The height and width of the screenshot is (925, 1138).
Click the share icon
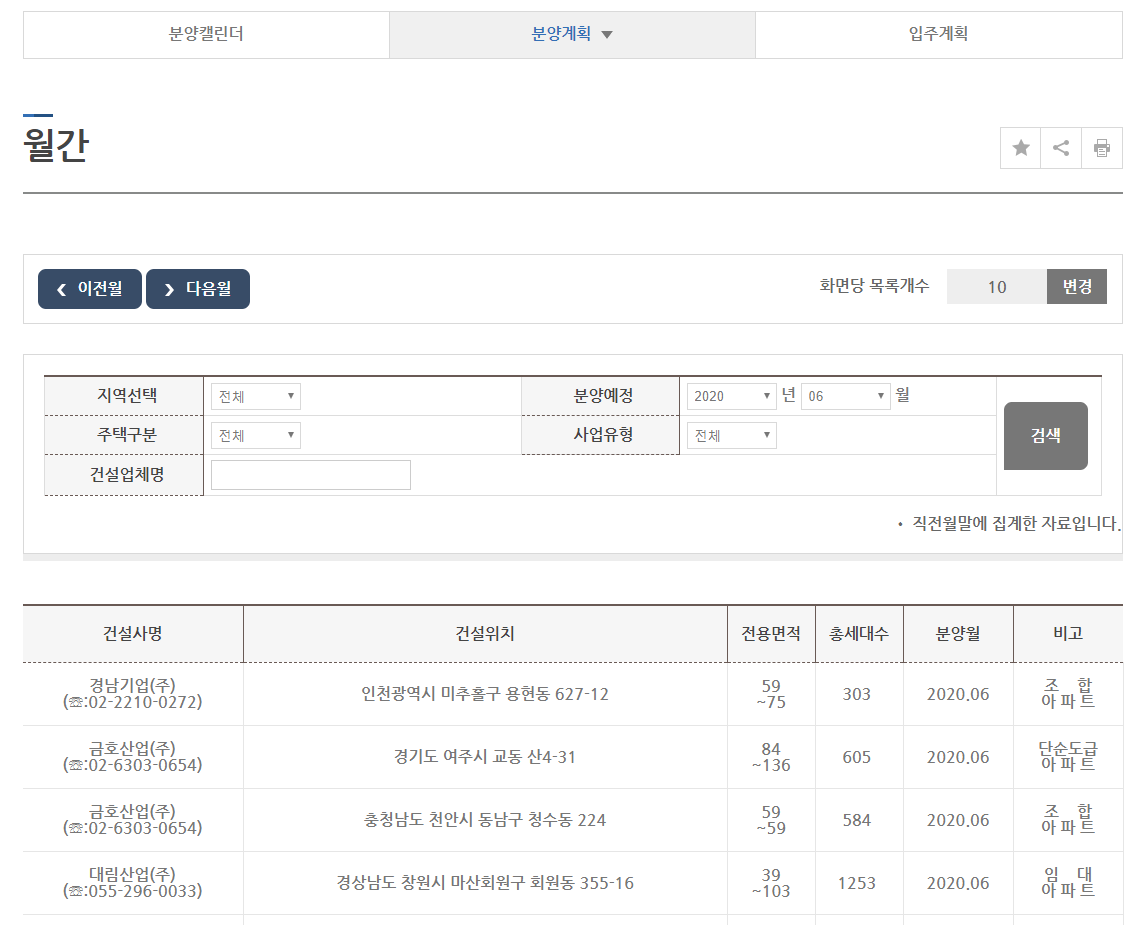(x=1061, y=148)
